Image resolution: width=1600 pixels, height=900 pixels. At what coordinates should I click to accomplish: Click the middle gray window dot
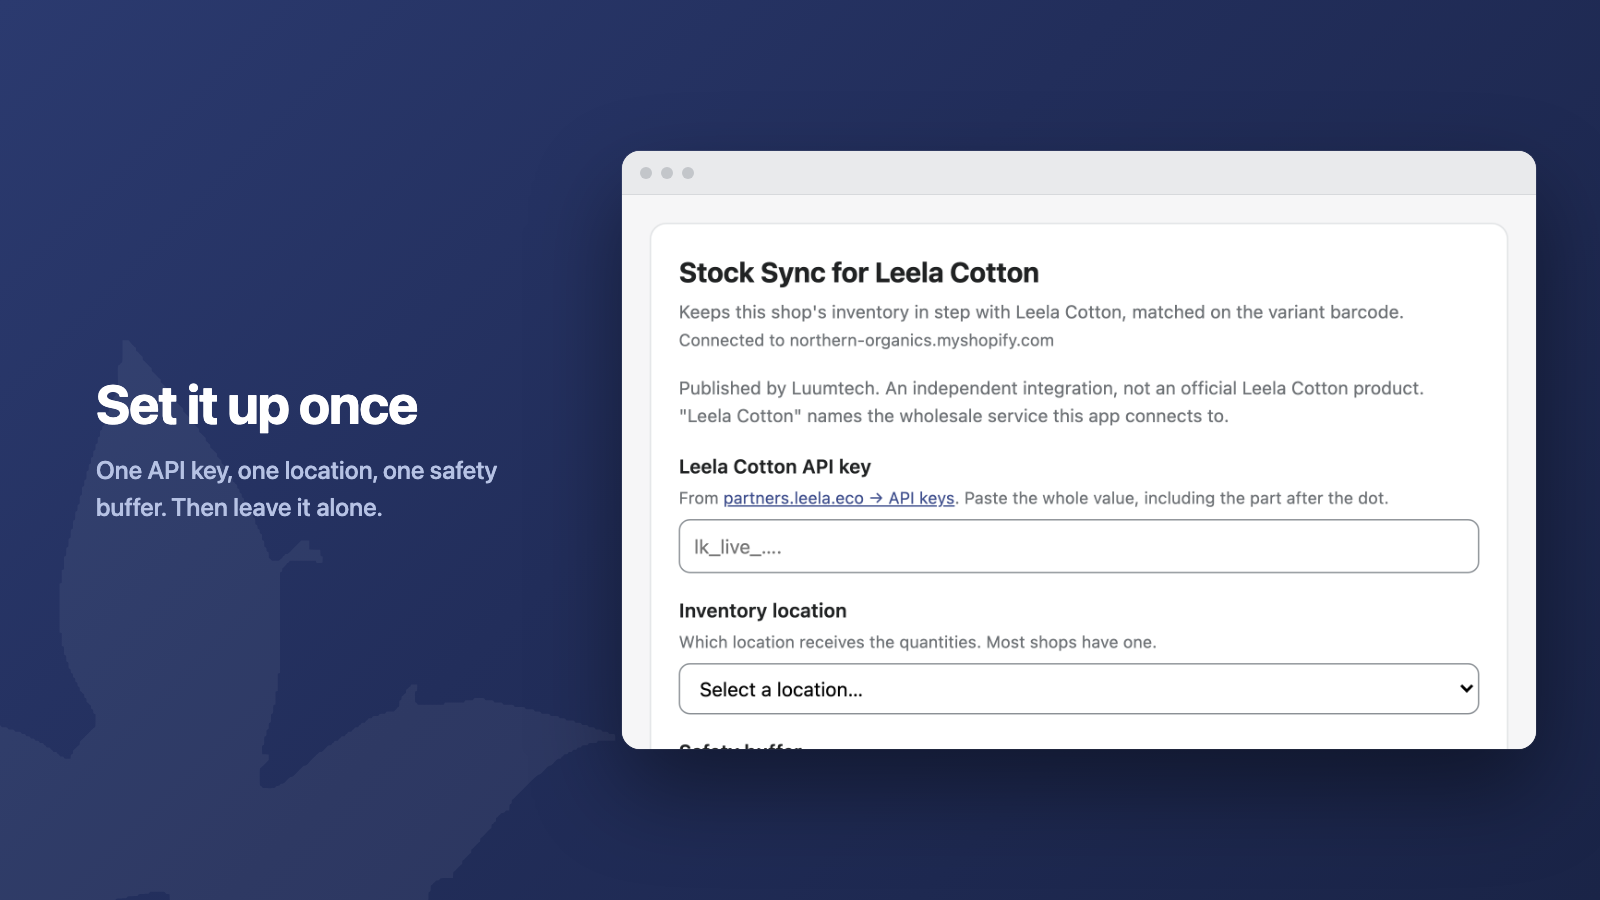667,173
